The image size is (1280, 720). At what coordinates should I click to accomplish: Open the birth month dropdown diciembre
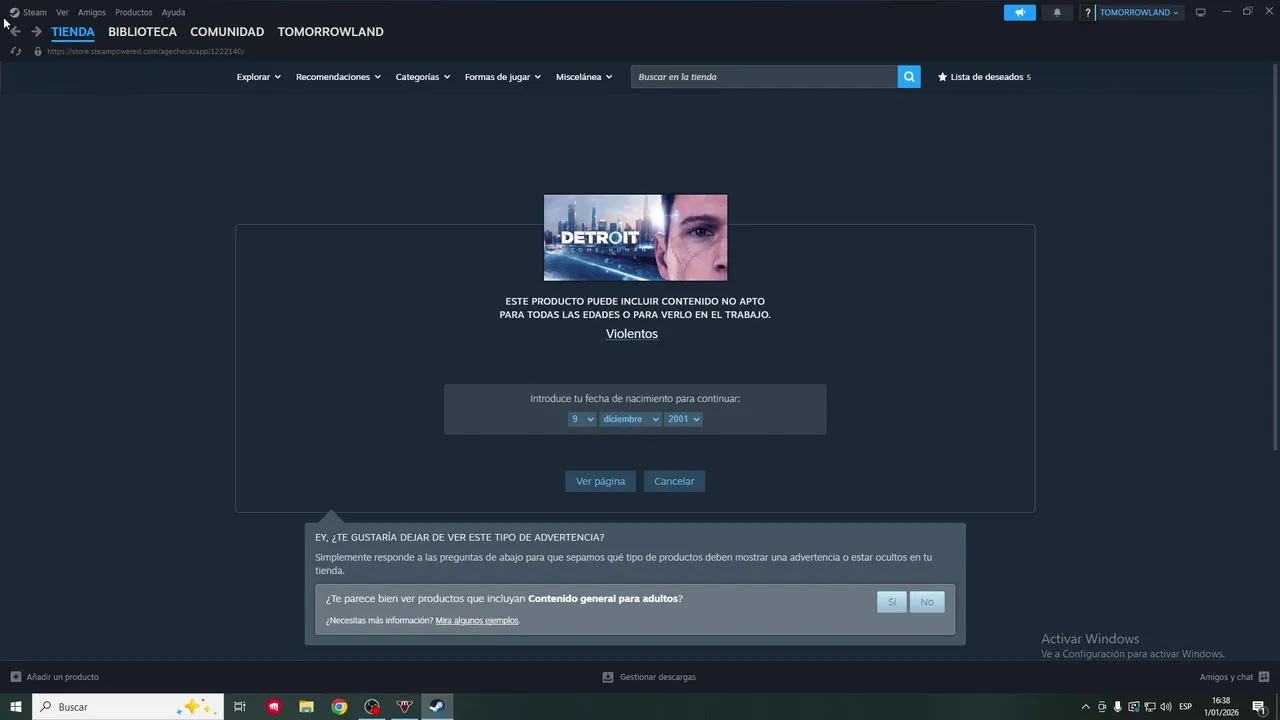(x=630, y=419)
